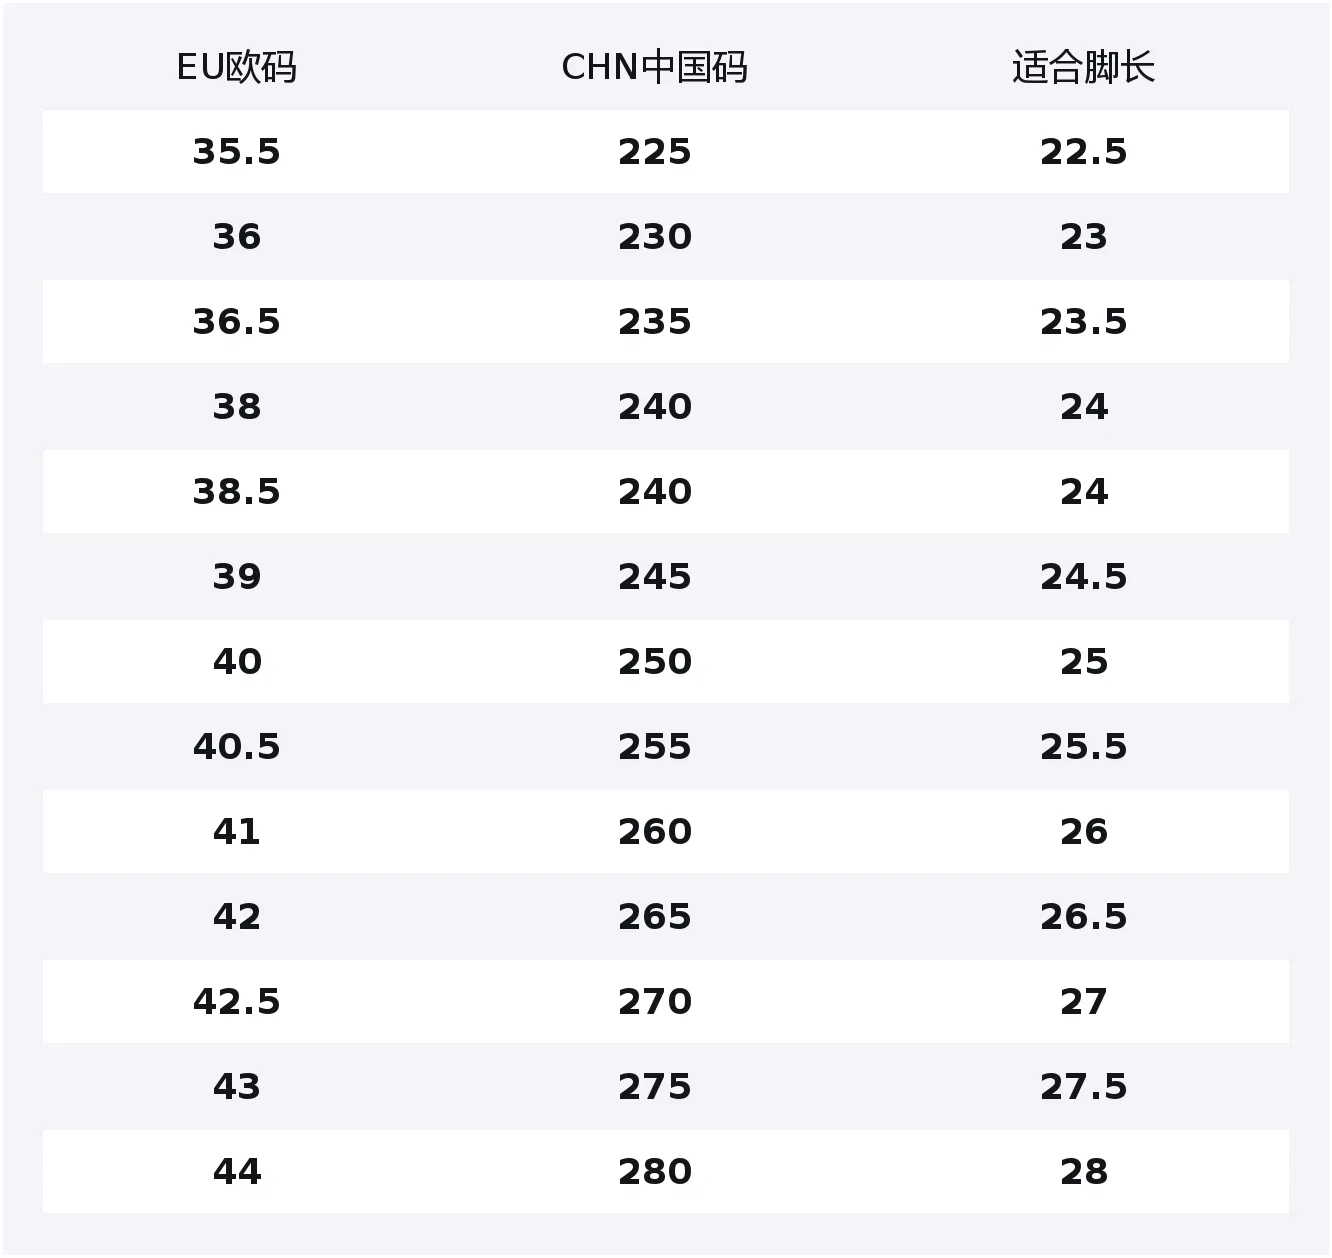Click the CHN中国码 column header
Screen dimensions: 1332x1258
point(655,67)
